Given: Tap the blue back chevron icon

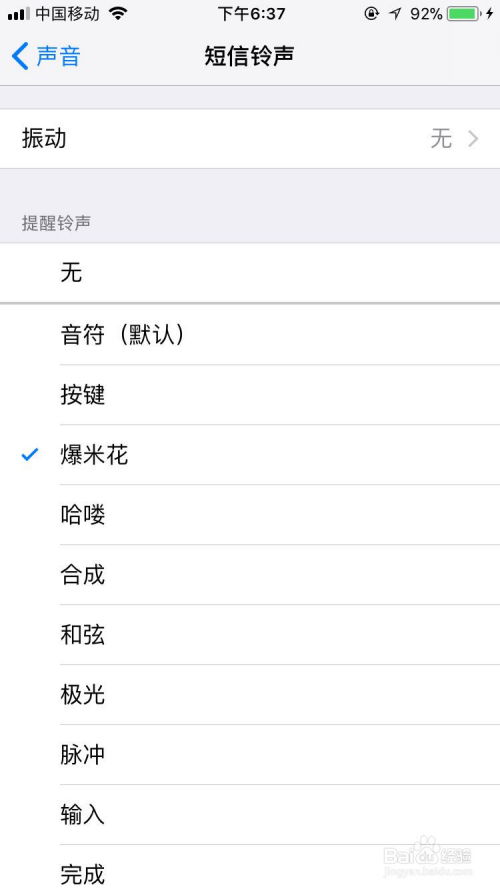Looking at the screenshot, I should (20, 56).
